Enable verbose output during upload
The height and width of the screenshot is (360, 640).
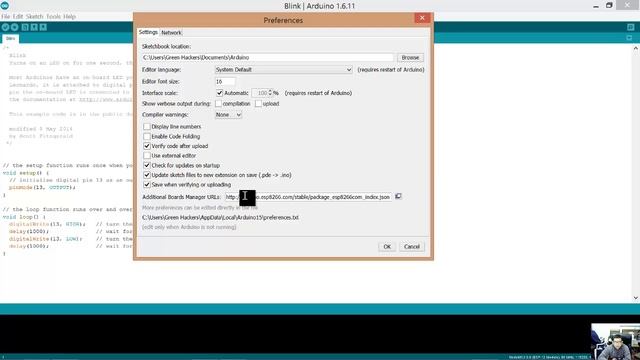click(258, 104)
